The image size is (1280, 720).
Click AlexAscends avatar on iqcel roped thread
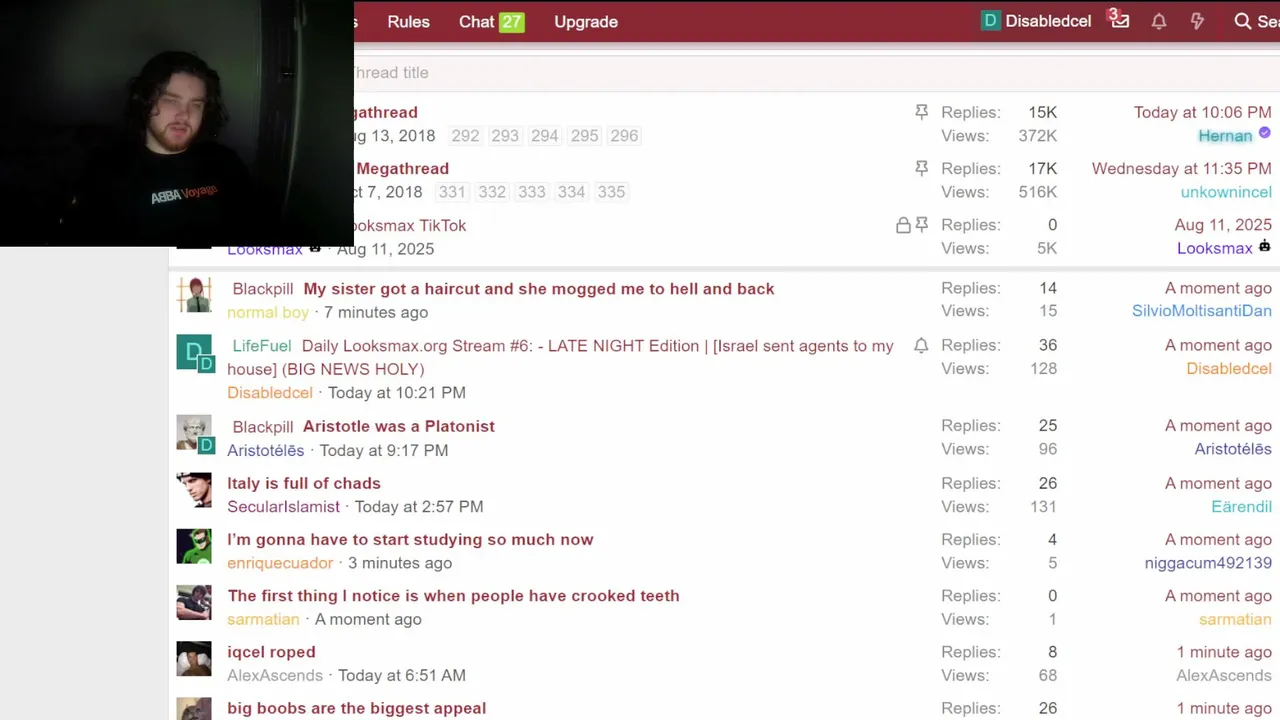pos(194,659)
